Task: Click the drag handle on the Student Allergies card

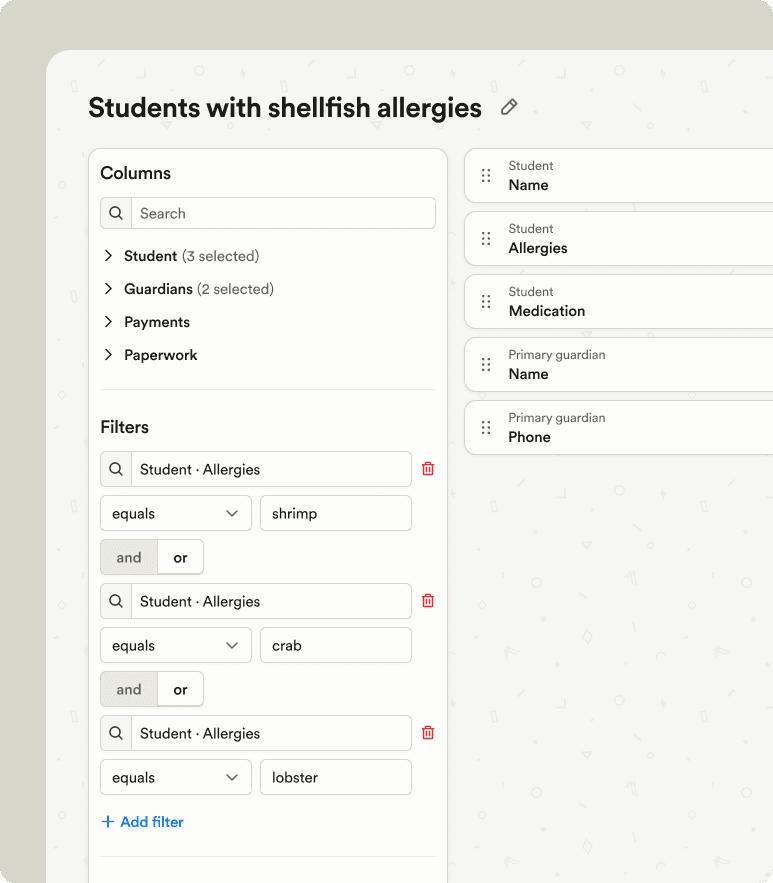Action: (x=486, y=239)
